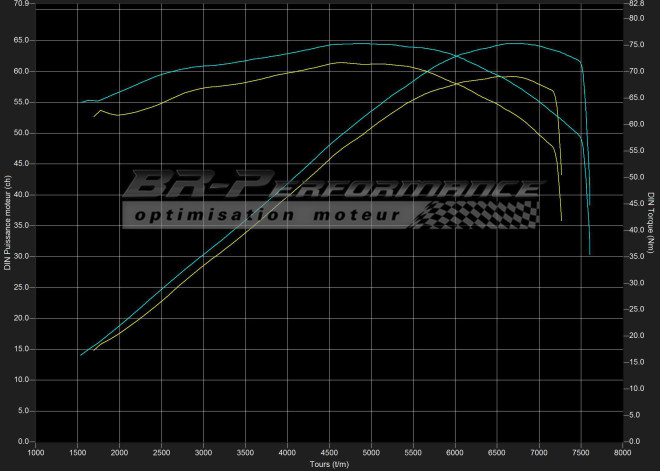Screen dimensions: 660x471
Task: Click the 0.0 label on right torque axis
Action: tap(635, 441)
